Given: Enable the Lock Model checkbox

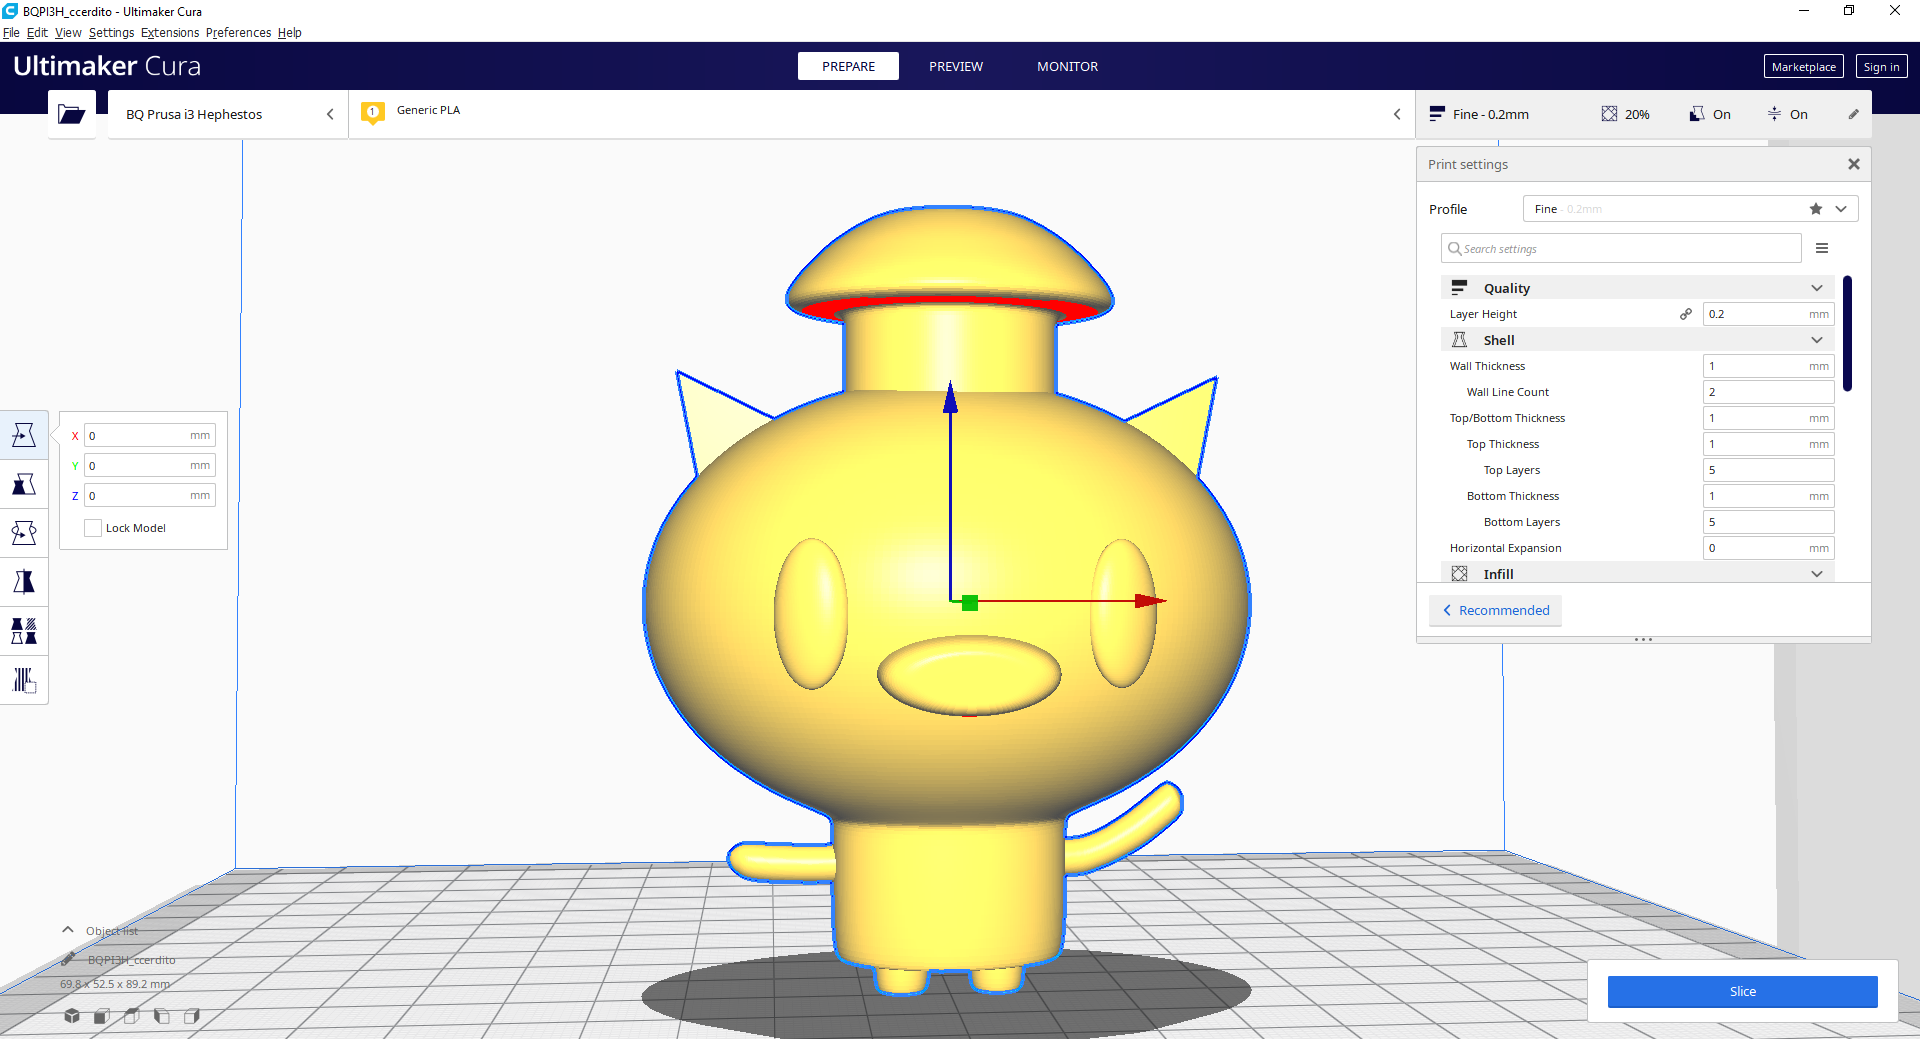Looking at the screenshot, I should [93, 527].
